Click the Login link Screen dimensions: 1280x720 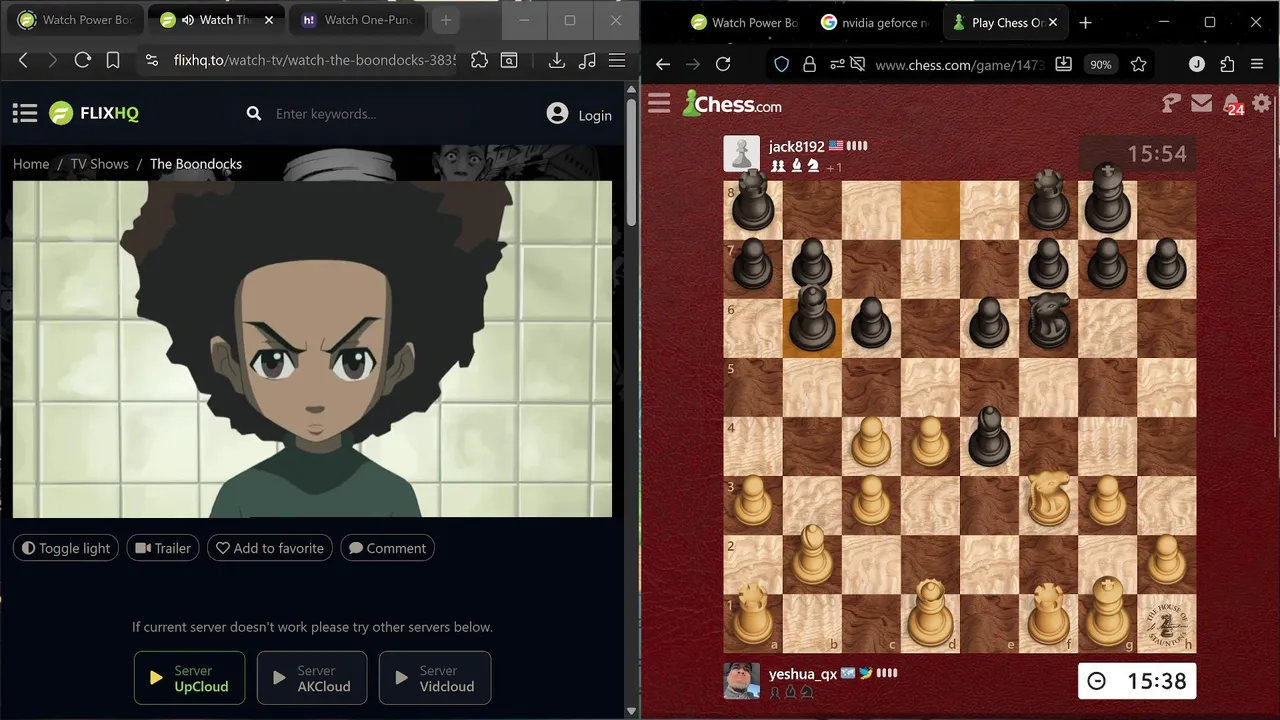[x=595, y=115]
